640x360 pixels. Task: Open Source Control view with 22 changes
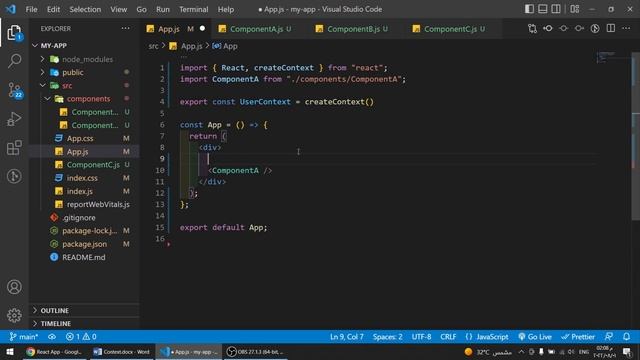tap(14, 90)
